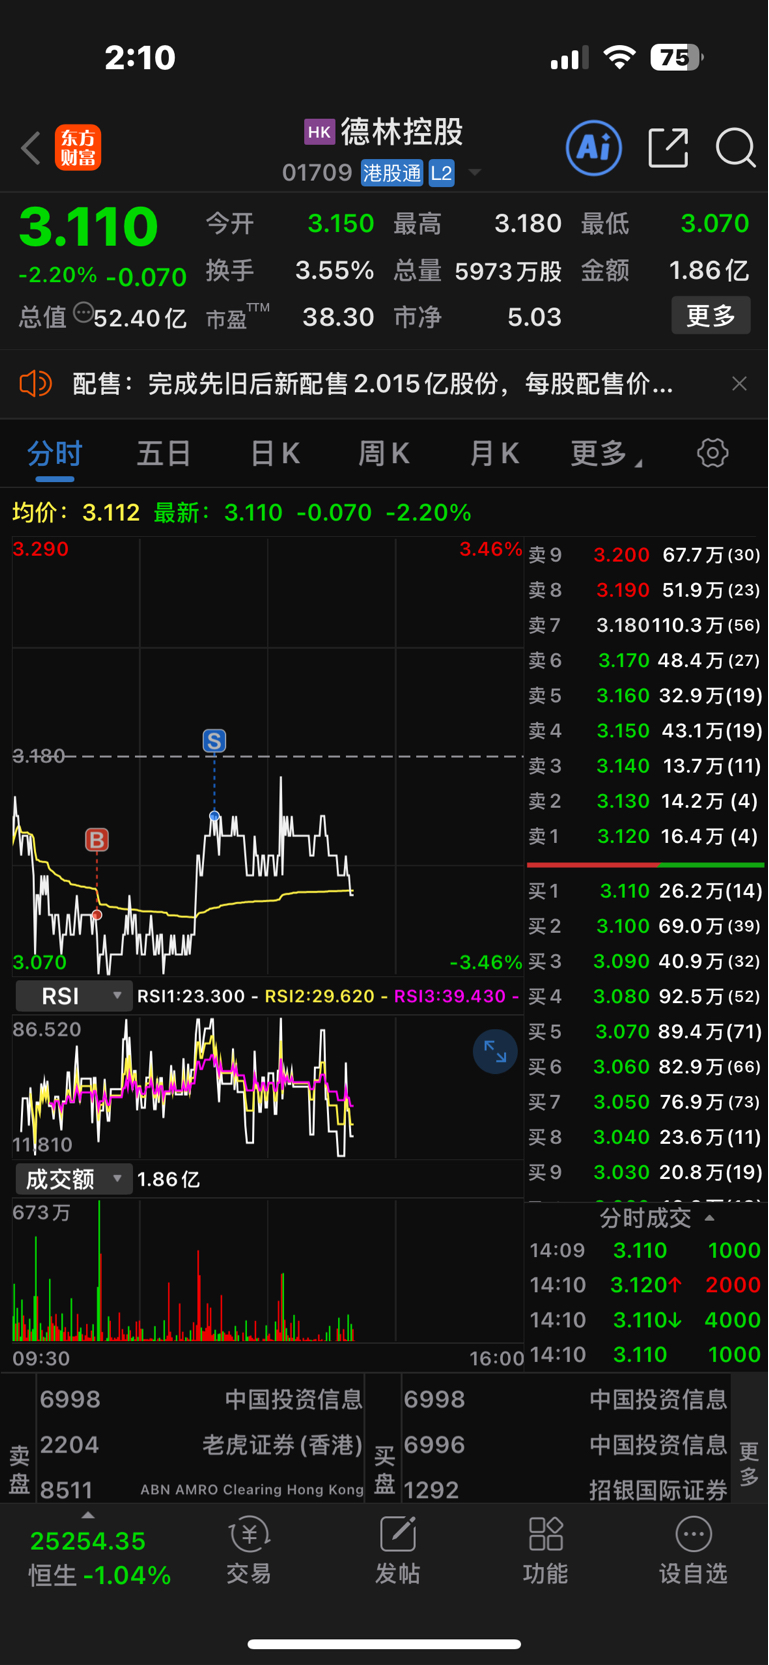Tap 更多 beside broker queue

749,1464
